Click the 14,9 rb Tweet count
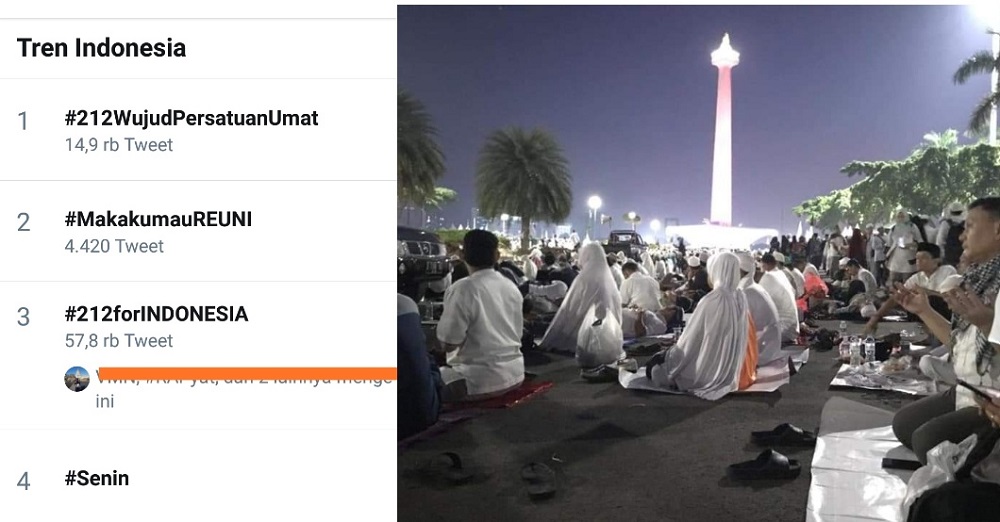1000x522 pixels. tap(119, 145)
